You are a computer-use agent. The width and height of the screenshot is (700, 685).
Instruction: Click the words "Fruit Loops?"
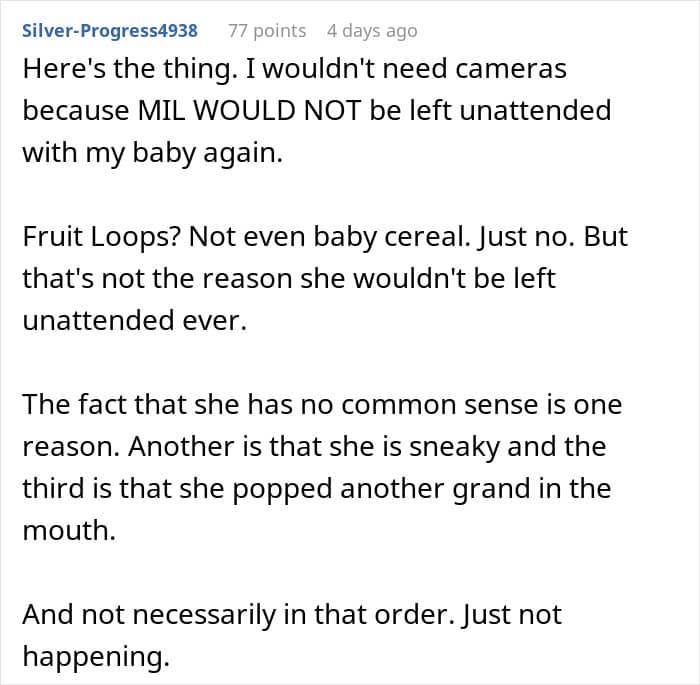point(101,237)
